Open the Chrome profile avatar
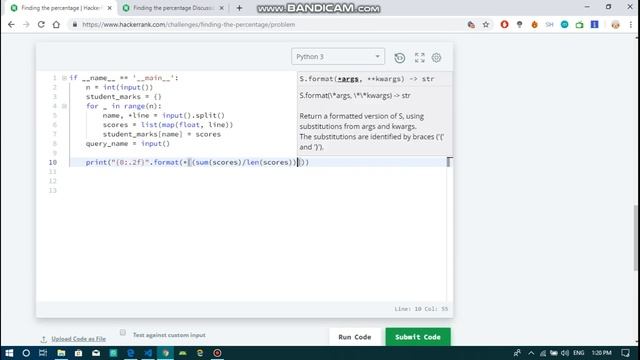The height and width of the screenshot is (360, 640). tap(616, 25)
